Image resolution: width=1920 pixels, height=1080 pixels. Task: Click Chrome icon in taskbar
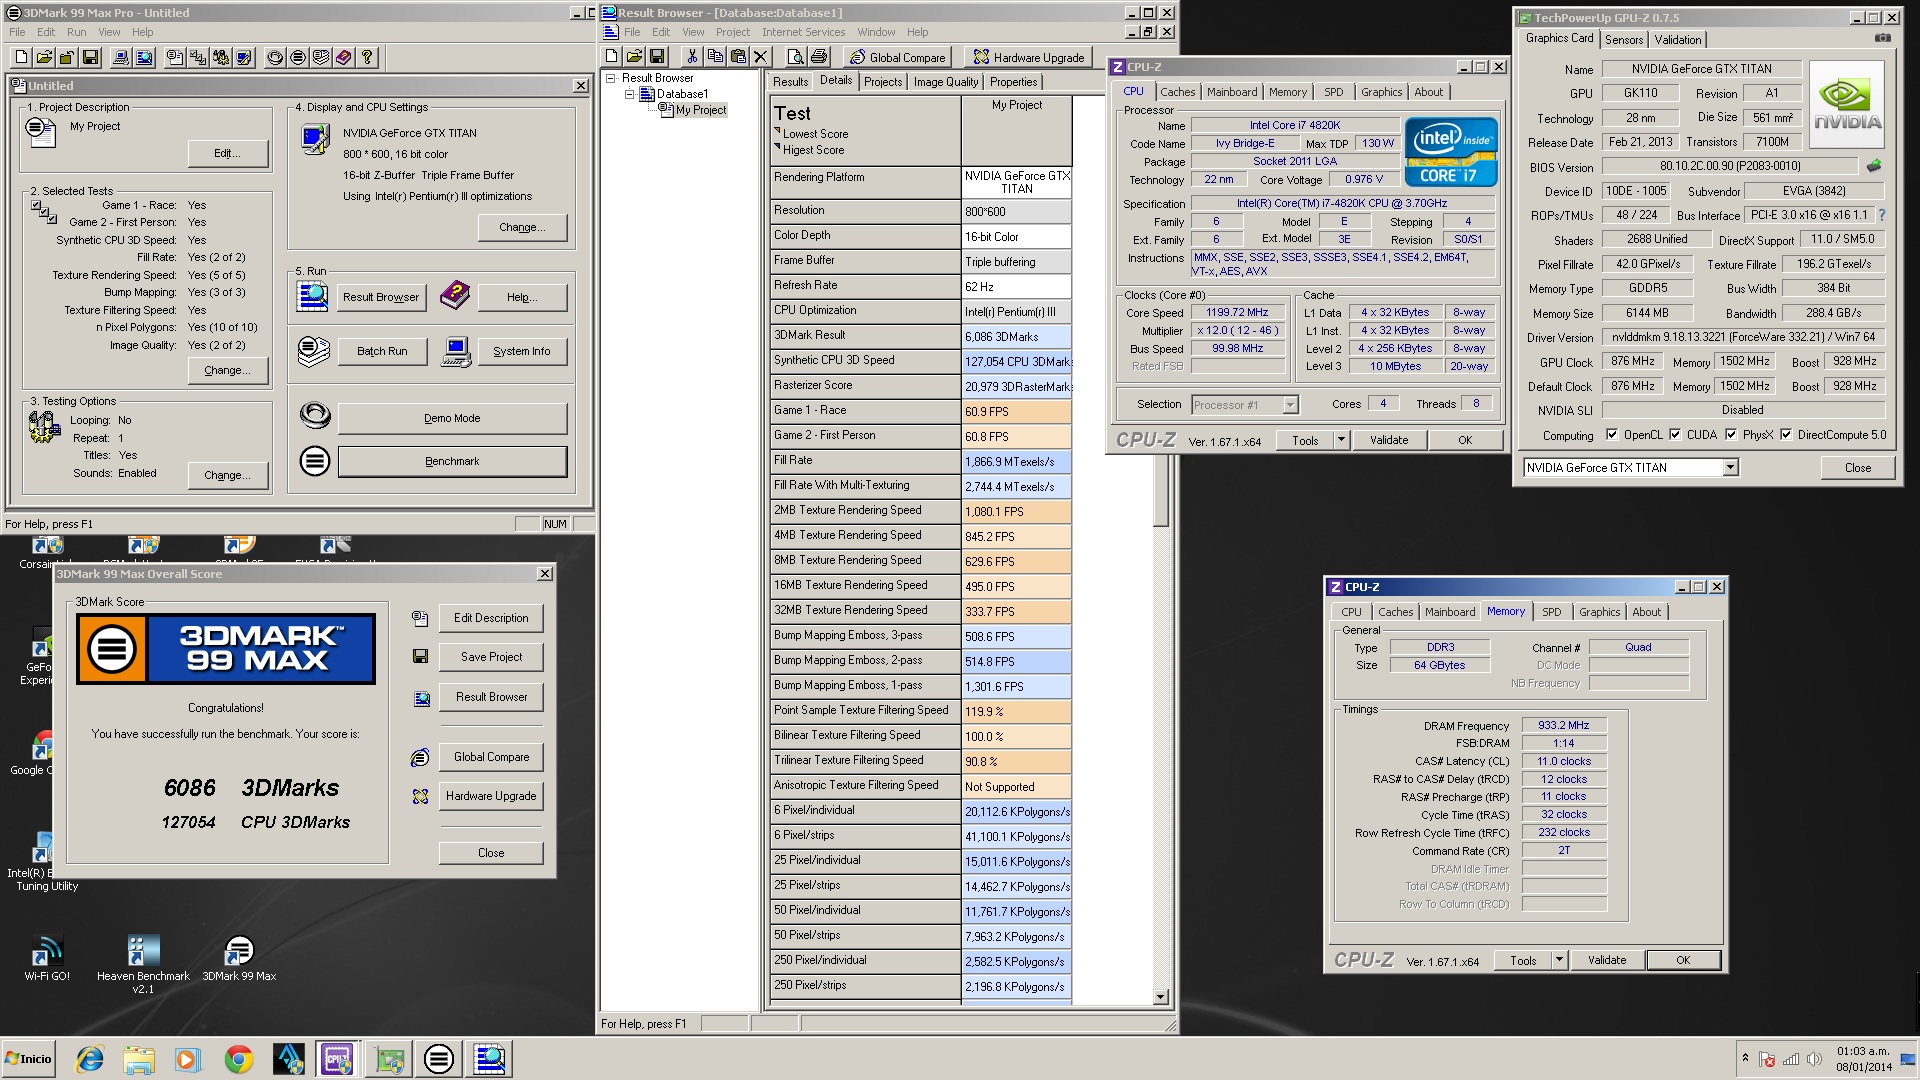coord(238,1058)
